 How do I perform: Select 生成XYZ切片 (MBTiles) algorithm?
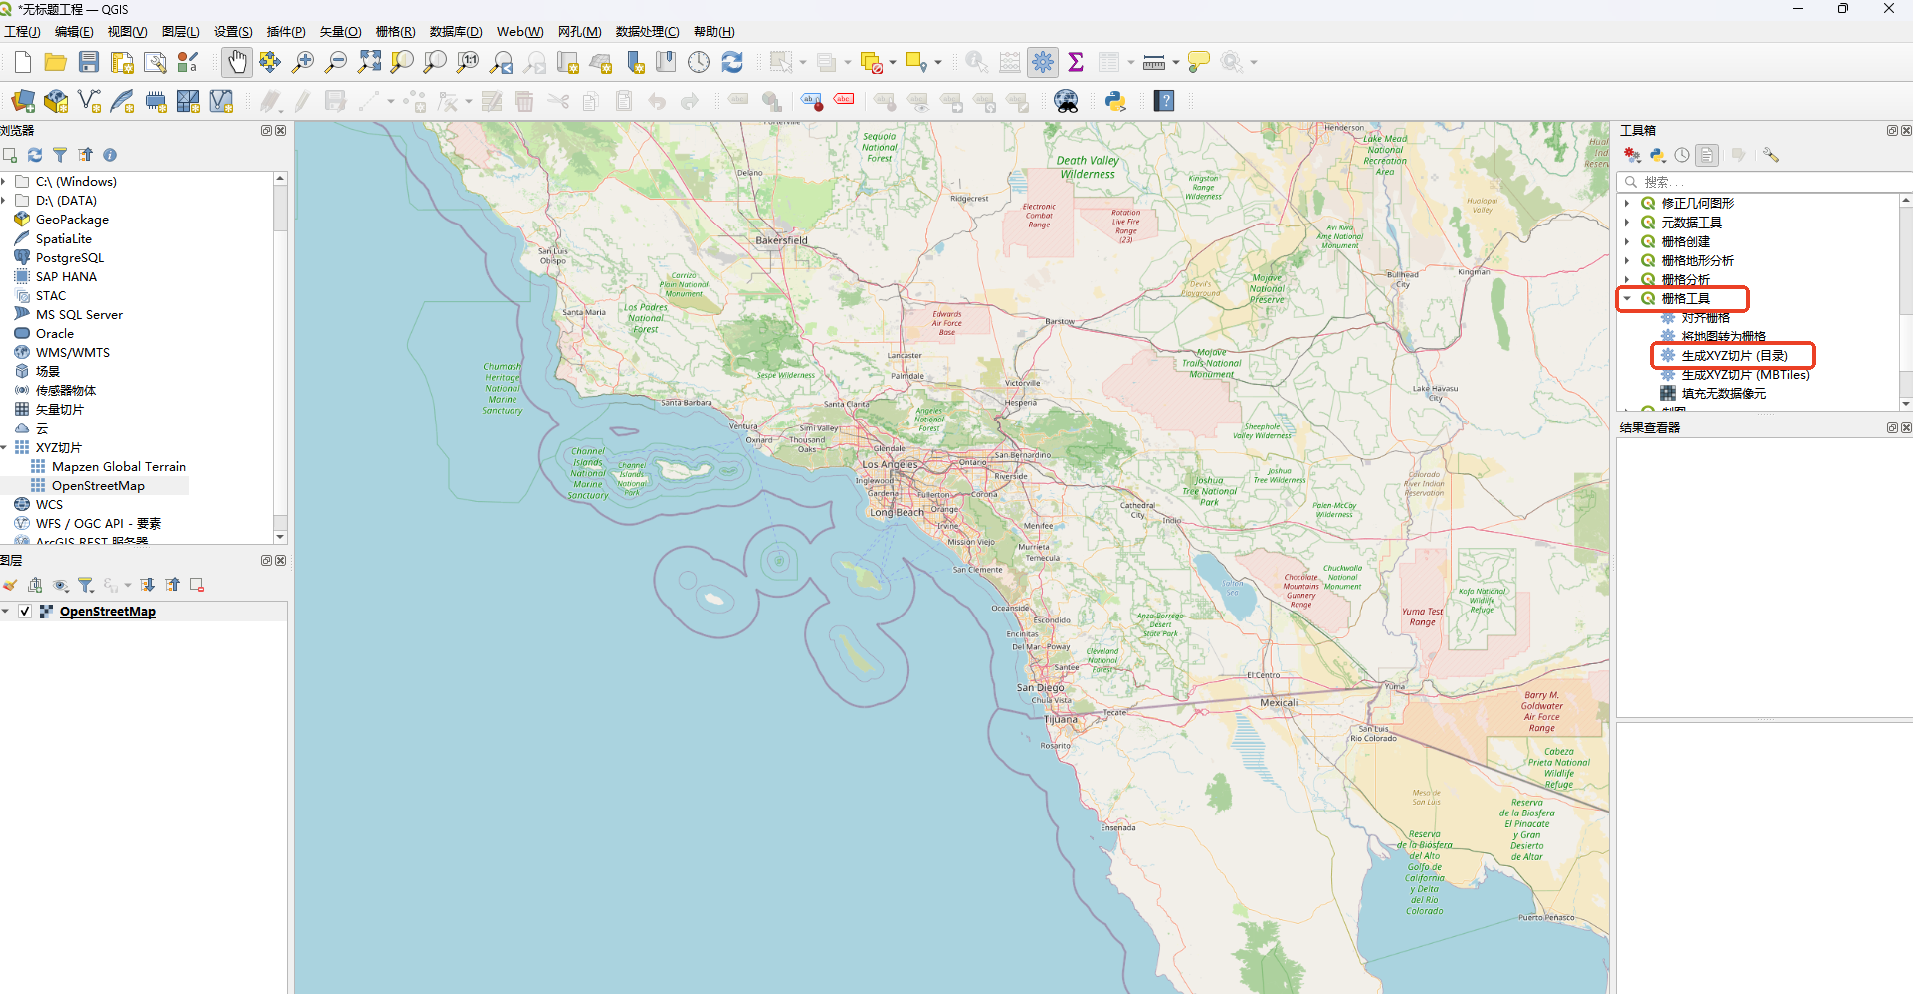point(1745,374)
